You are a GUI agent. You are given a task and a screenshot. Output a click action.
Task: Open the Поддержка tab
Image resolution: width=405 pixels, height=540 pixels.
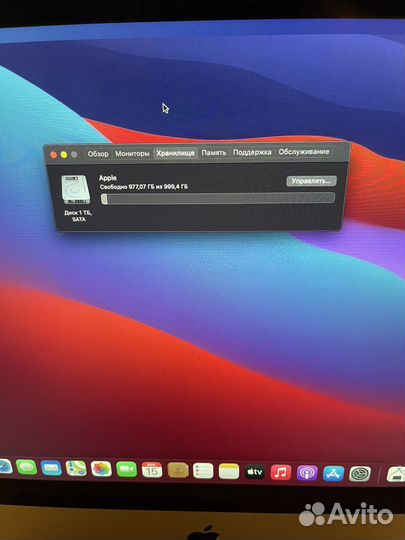click(252, 152)
